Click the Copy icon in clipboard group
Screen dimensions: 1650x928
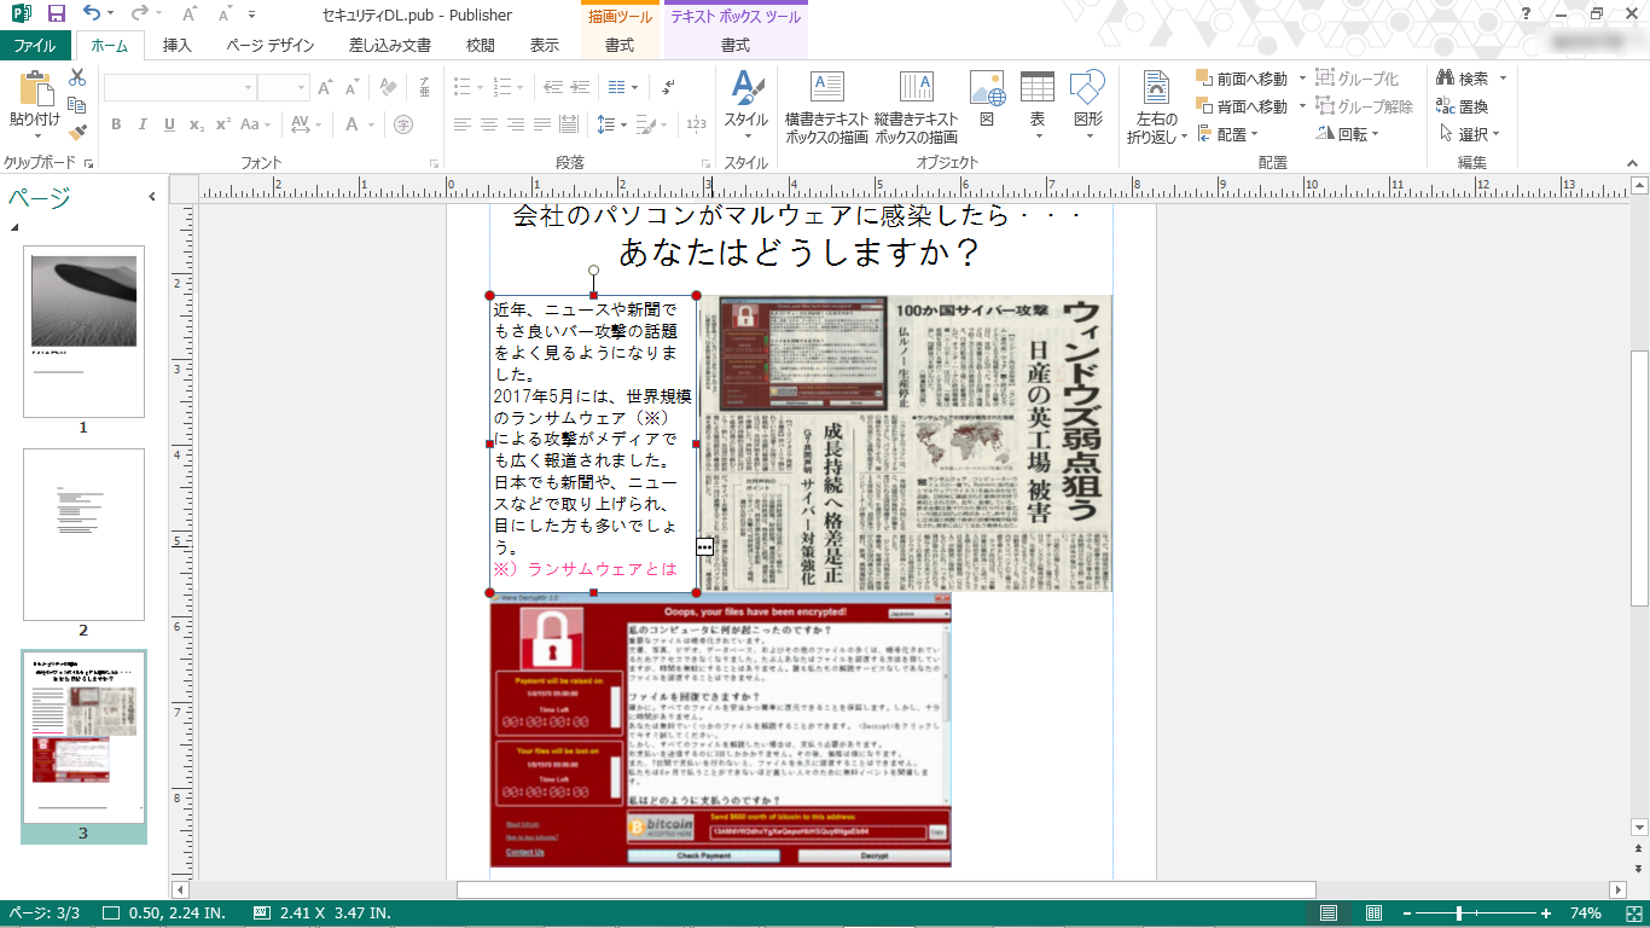coord(77,105)
